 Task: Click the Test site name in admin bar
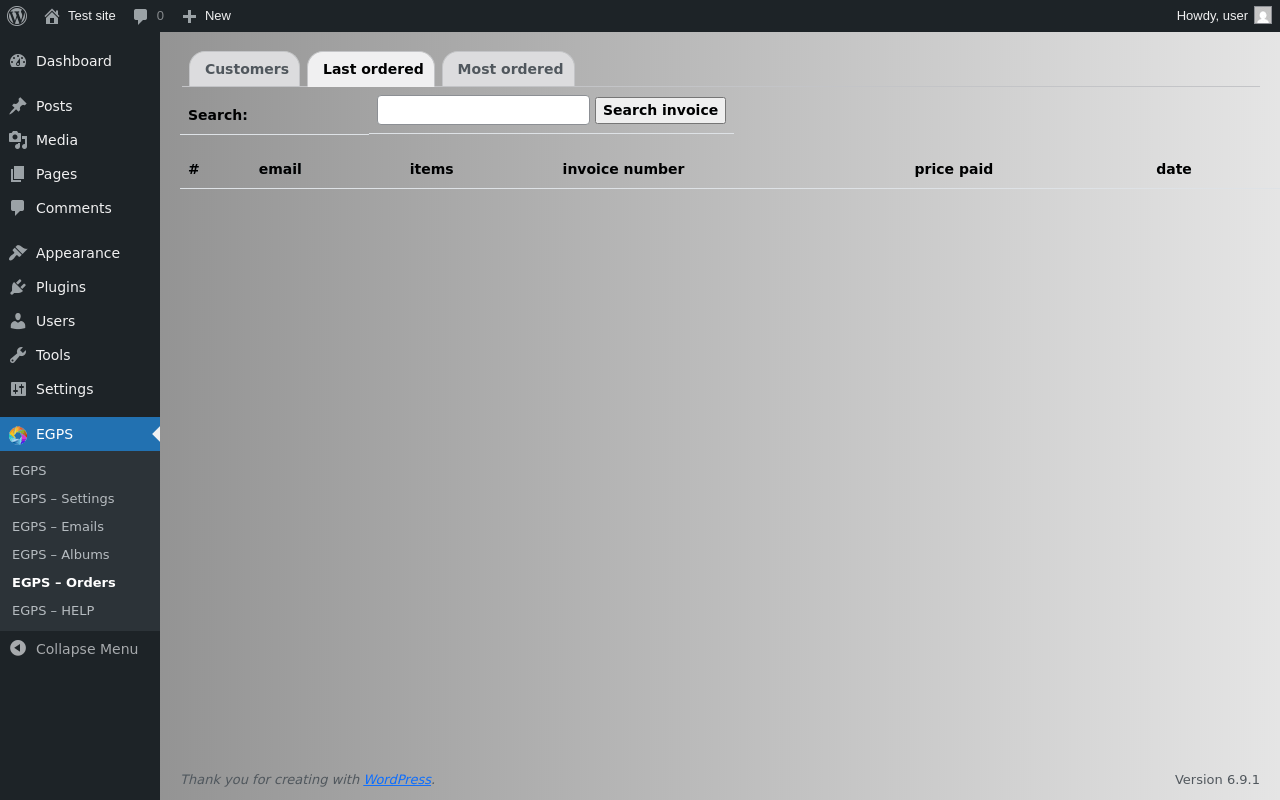[x=92, y=16]
